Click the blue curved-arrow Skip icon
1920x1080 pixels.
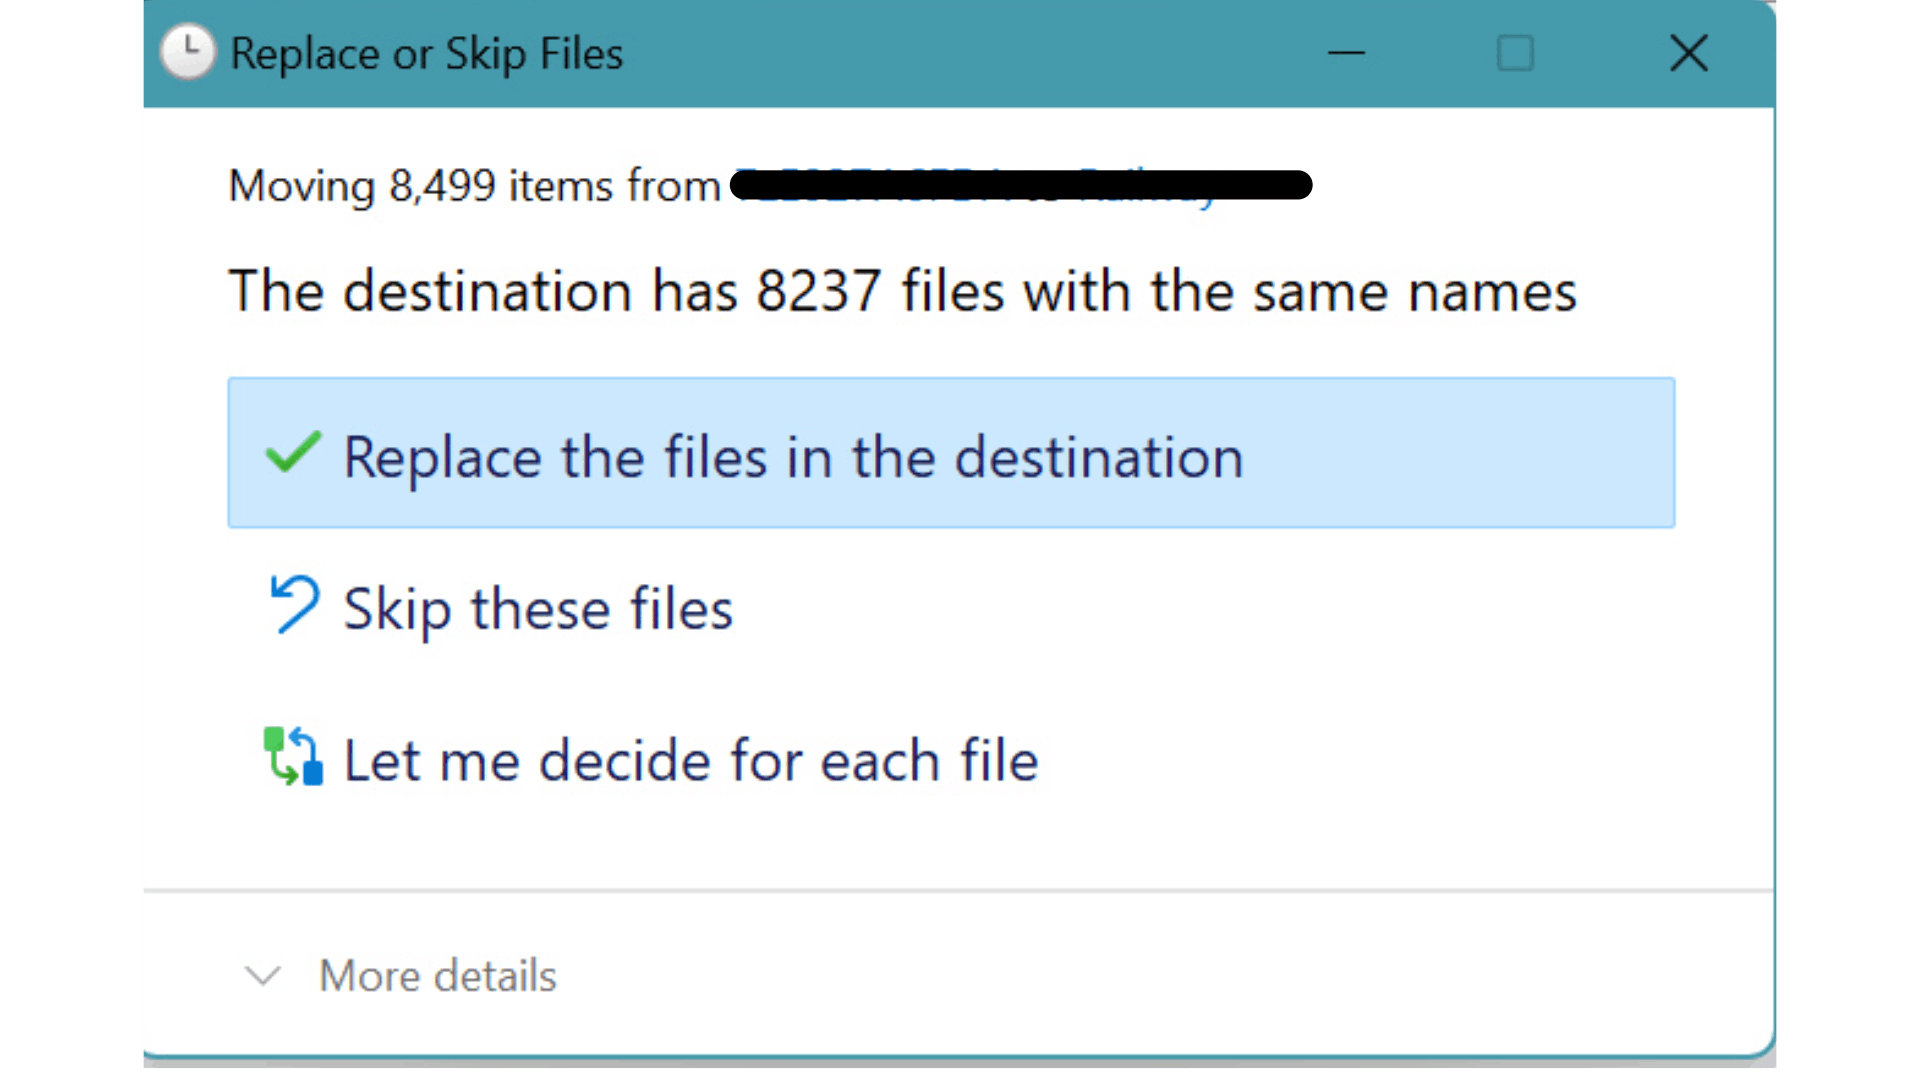click(x=293, y=605)
